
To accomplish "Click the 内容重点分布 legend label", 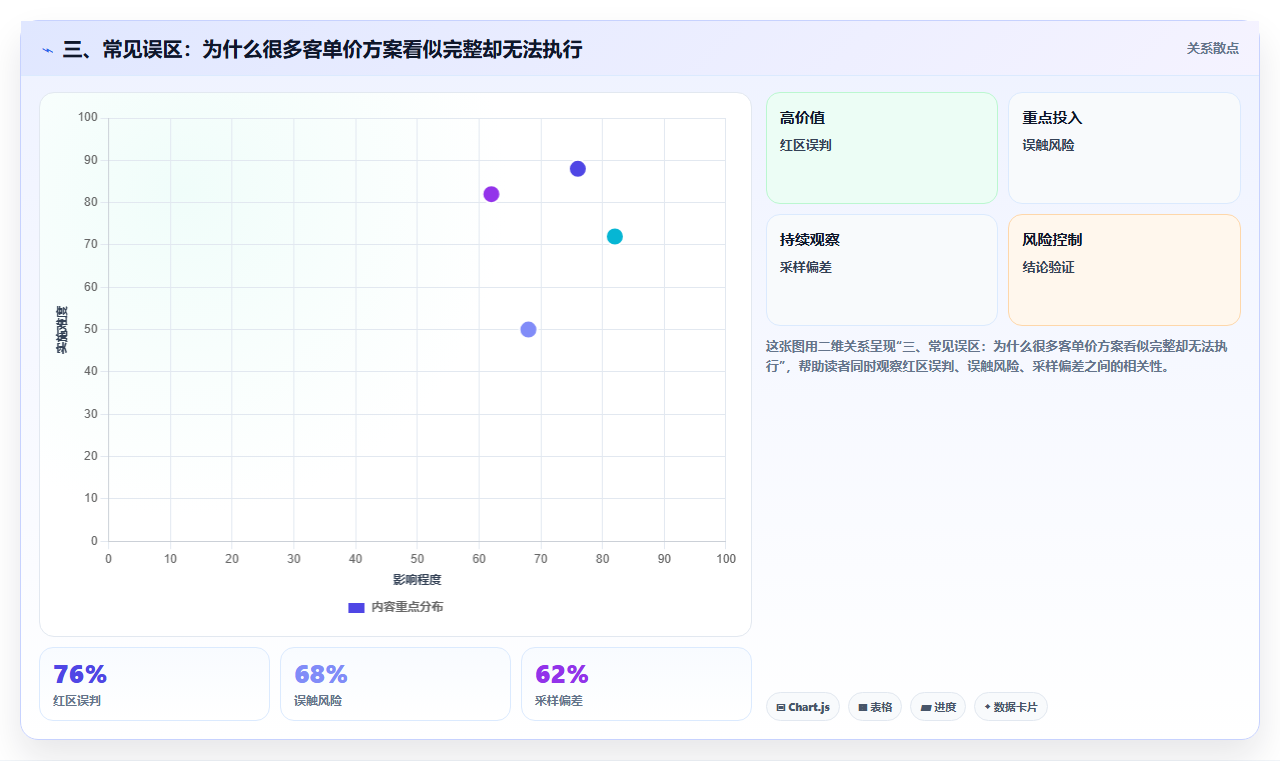I will click(x=407, y=607).
